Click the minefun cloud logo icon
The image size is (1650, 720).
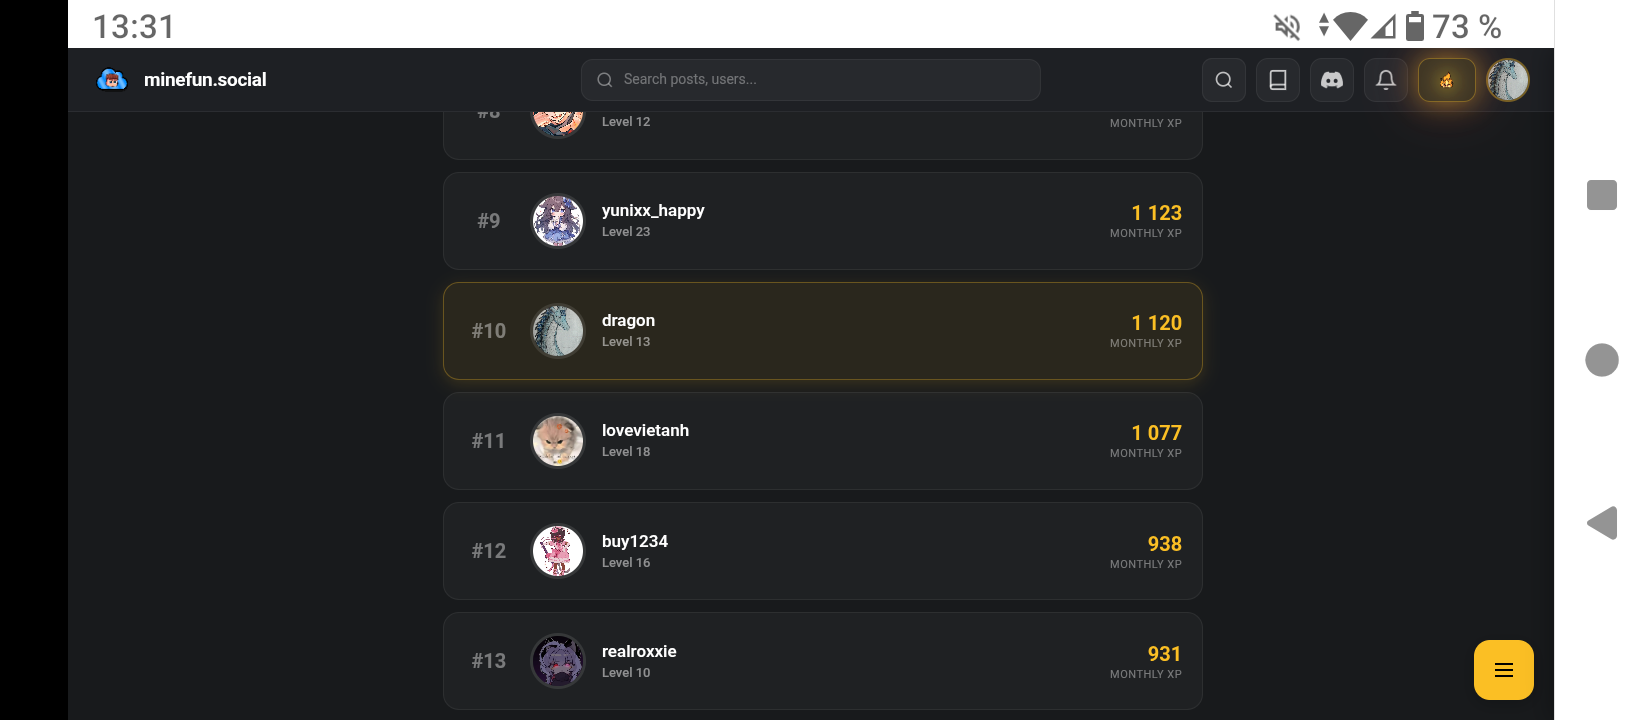pos(112,80)
